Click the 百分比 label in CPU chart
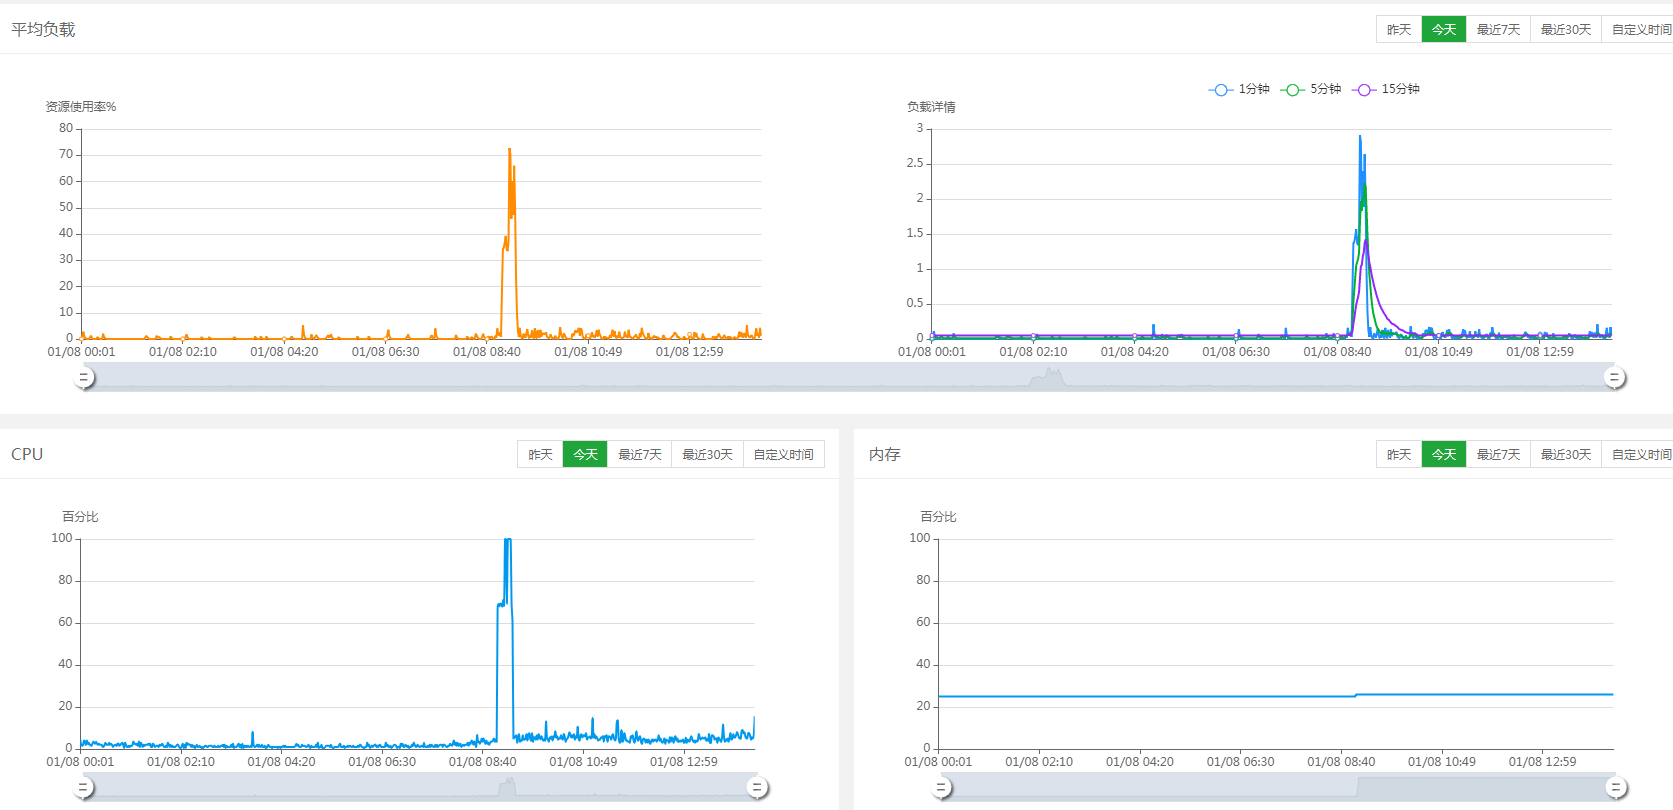The width and height of the screenshot is (1673, 810). (80, 517)
